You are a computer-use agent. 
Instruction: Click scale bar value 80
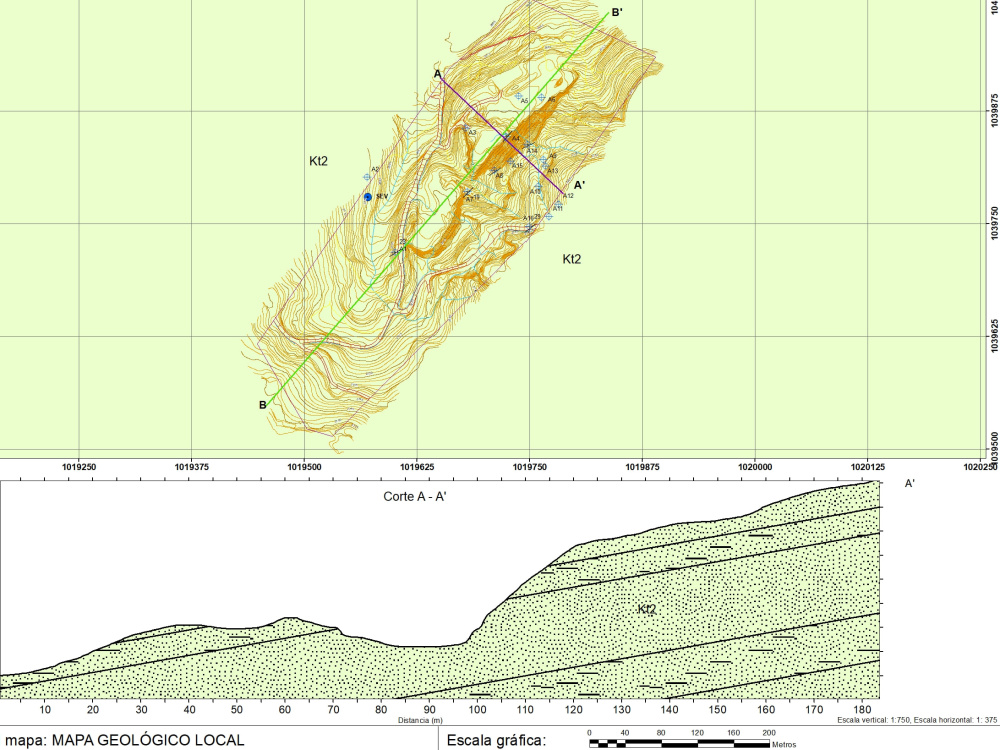(x=661, y=733)
